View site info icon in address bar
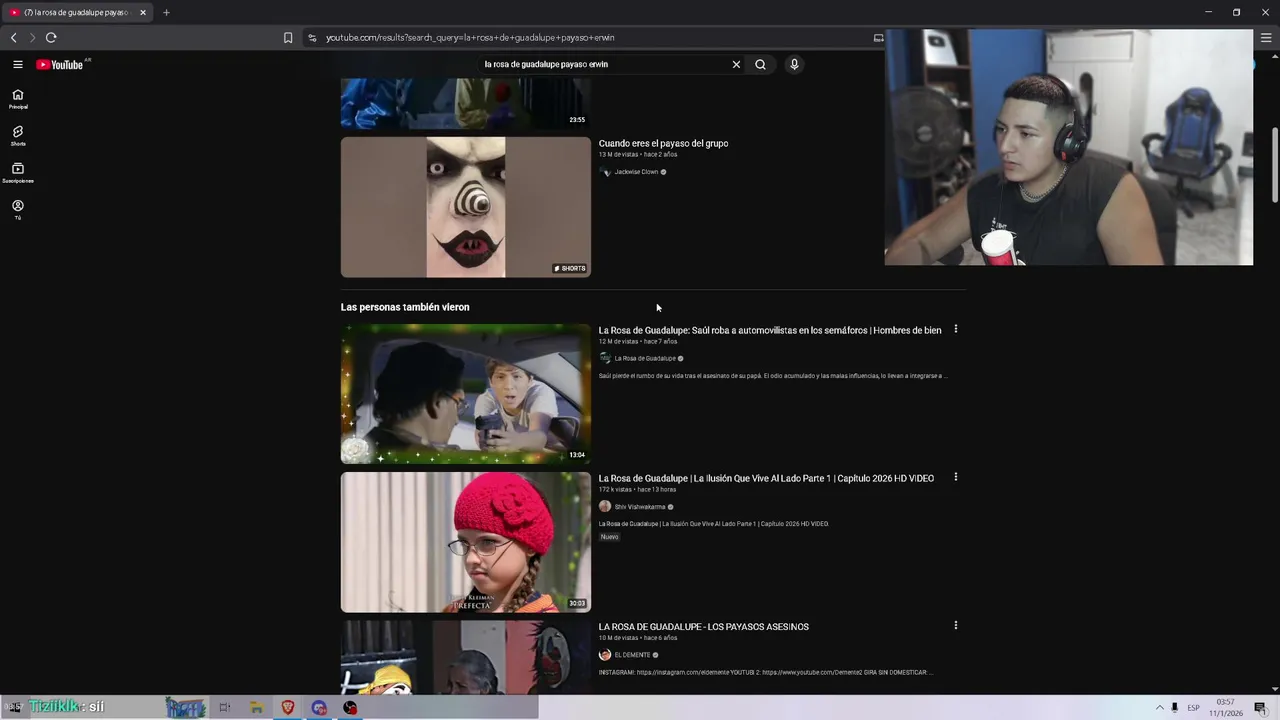Image resolution: width=1280 pixels, height=720 pixels. 312,37
